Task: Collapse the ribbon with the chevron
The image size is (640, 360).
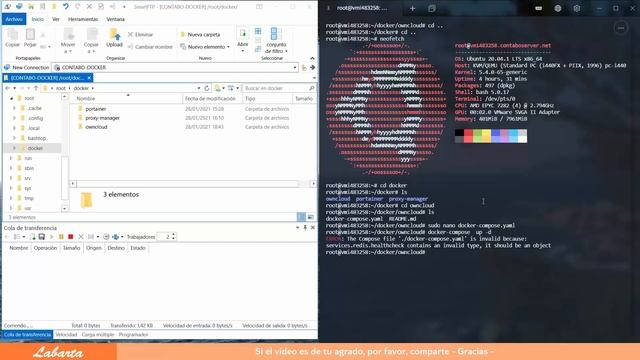Action: [x=312, y=58]
